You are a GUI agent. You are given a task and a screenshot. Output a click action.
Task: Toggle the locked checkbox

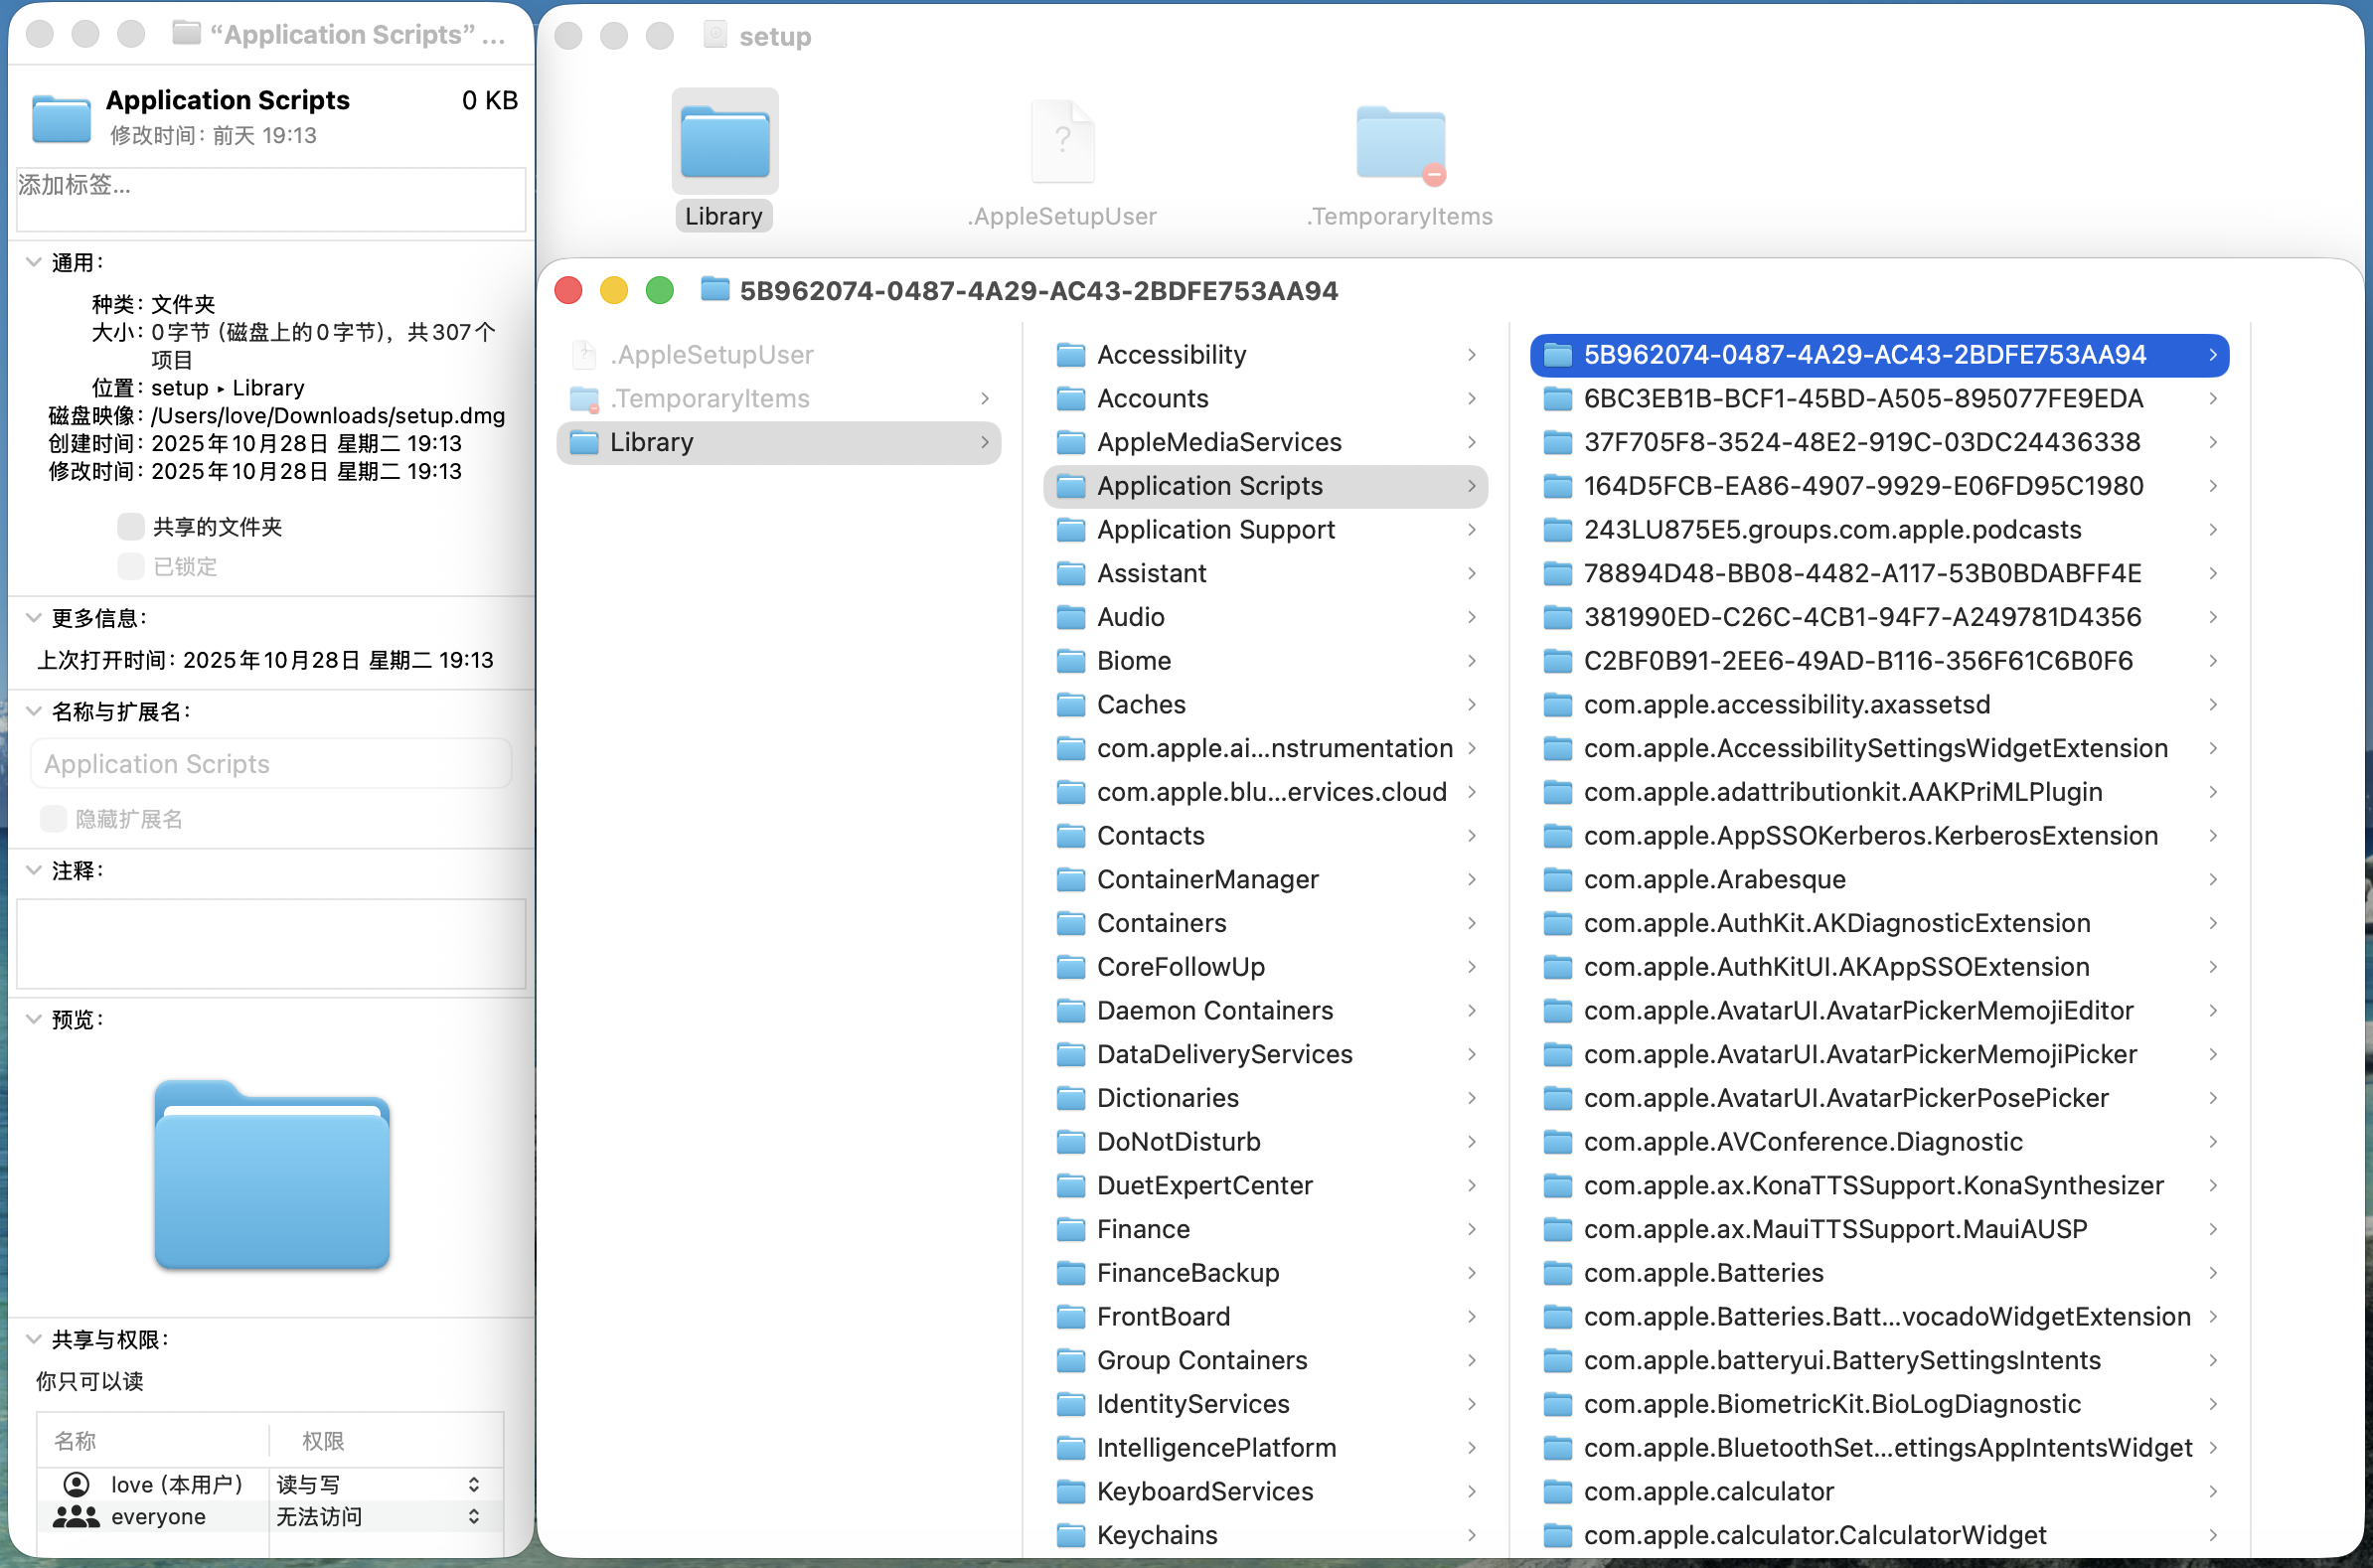(130, 567)
